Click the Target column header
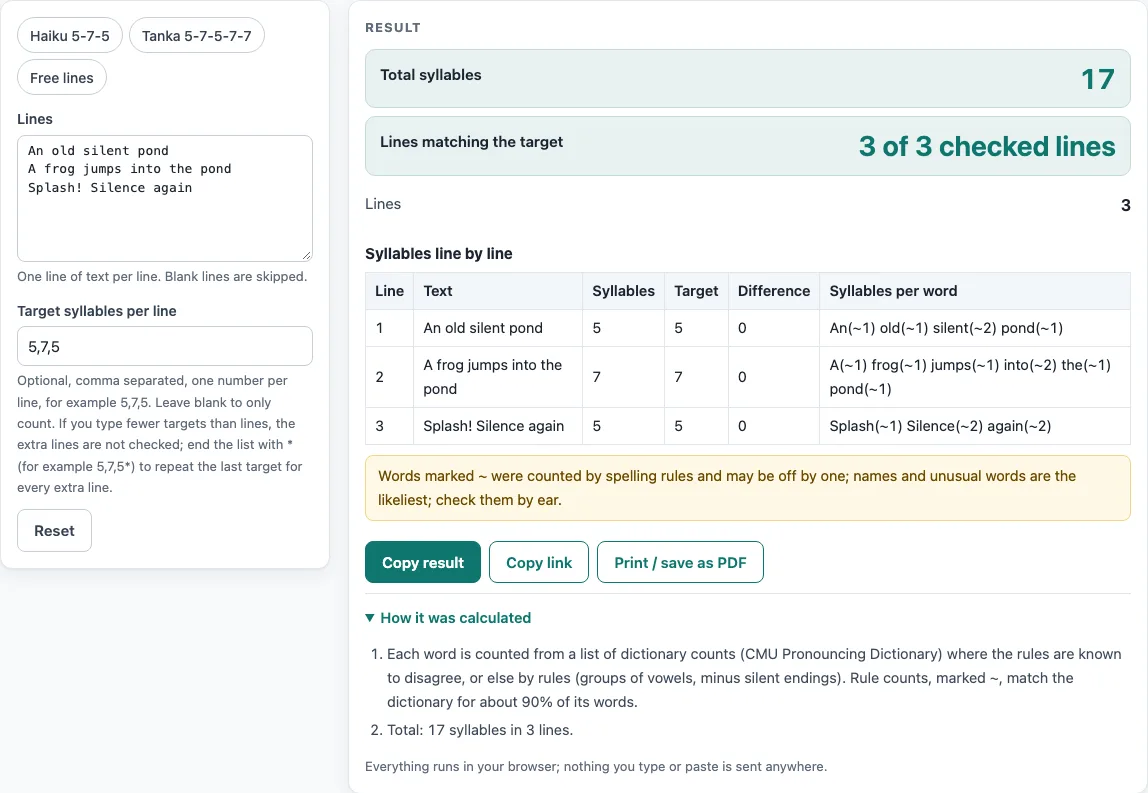Image resolution: width=1148 pixels, height=793 pixels. pyautogui.click(x=696, y=291)
